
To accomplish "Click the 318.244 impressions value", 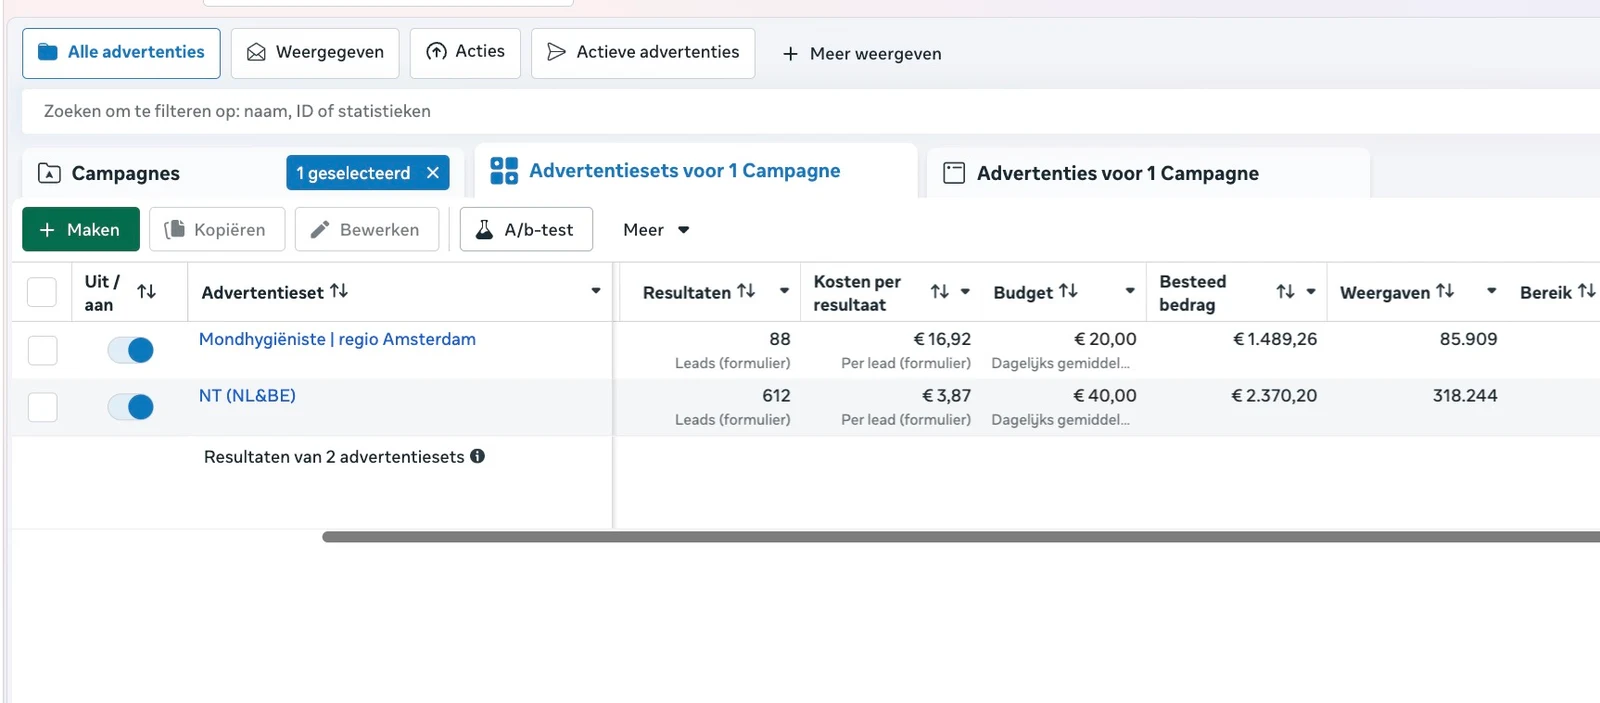I will [x=1465, y=396].
